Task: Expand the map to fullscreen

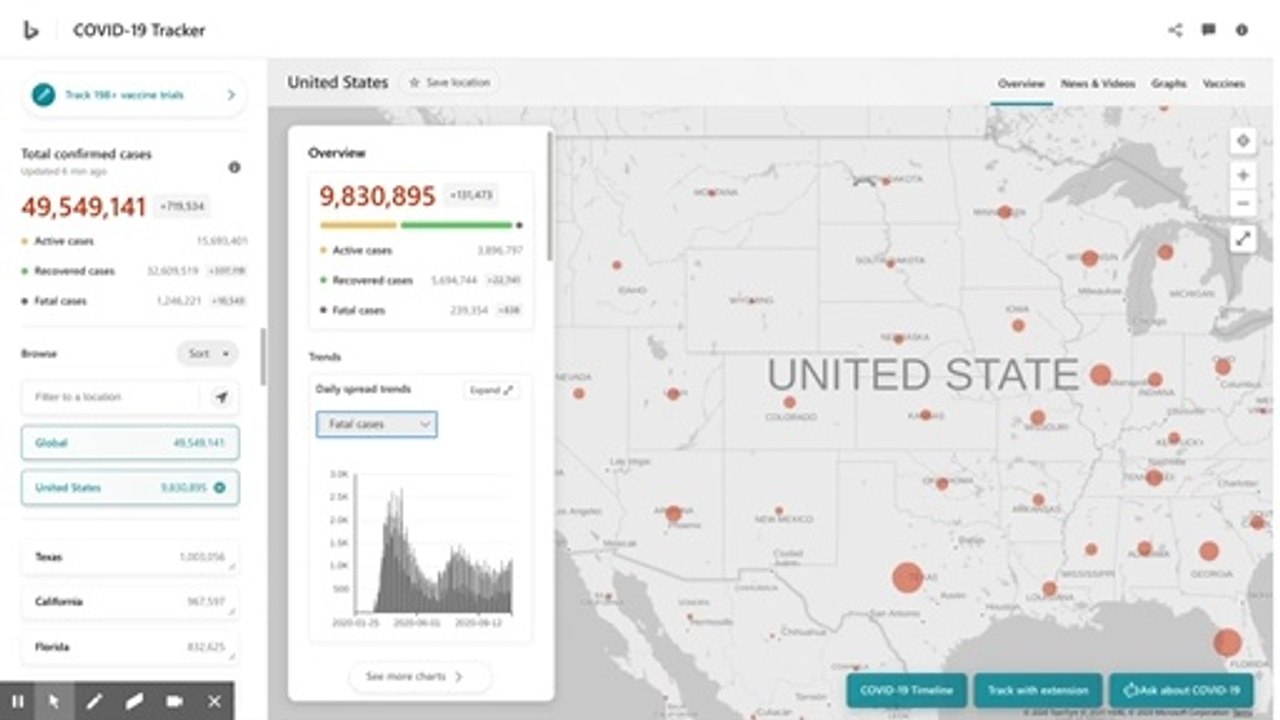Action: pyautogui.click(x=1243, y=239)
